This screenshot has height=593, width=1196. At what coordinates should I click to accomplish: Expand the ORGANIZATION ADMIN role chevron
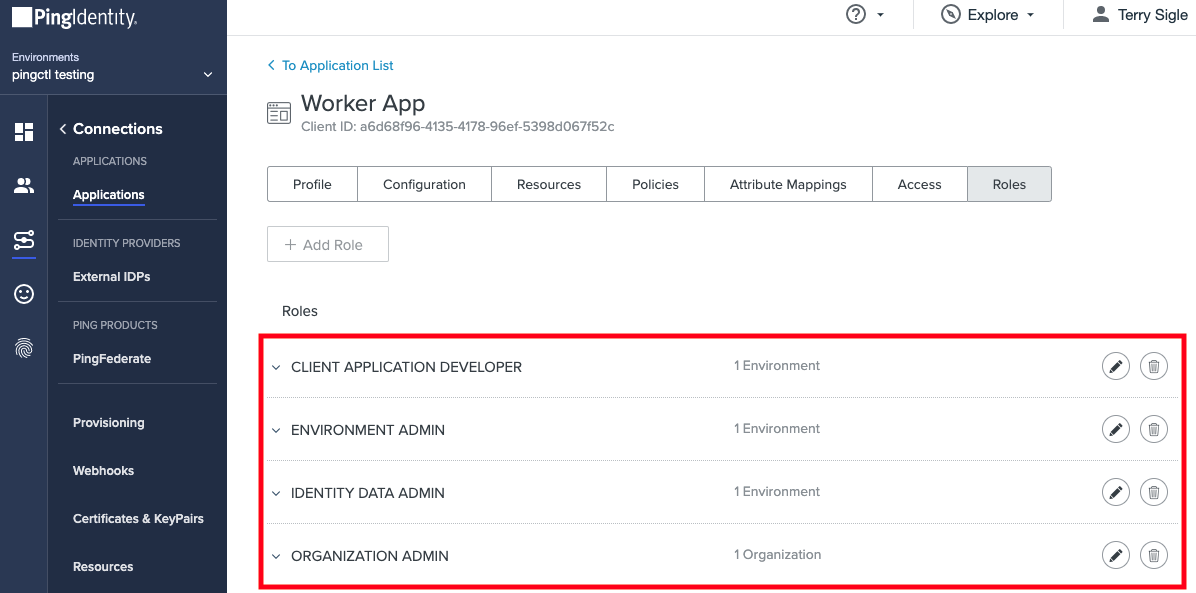pos(276,556)
